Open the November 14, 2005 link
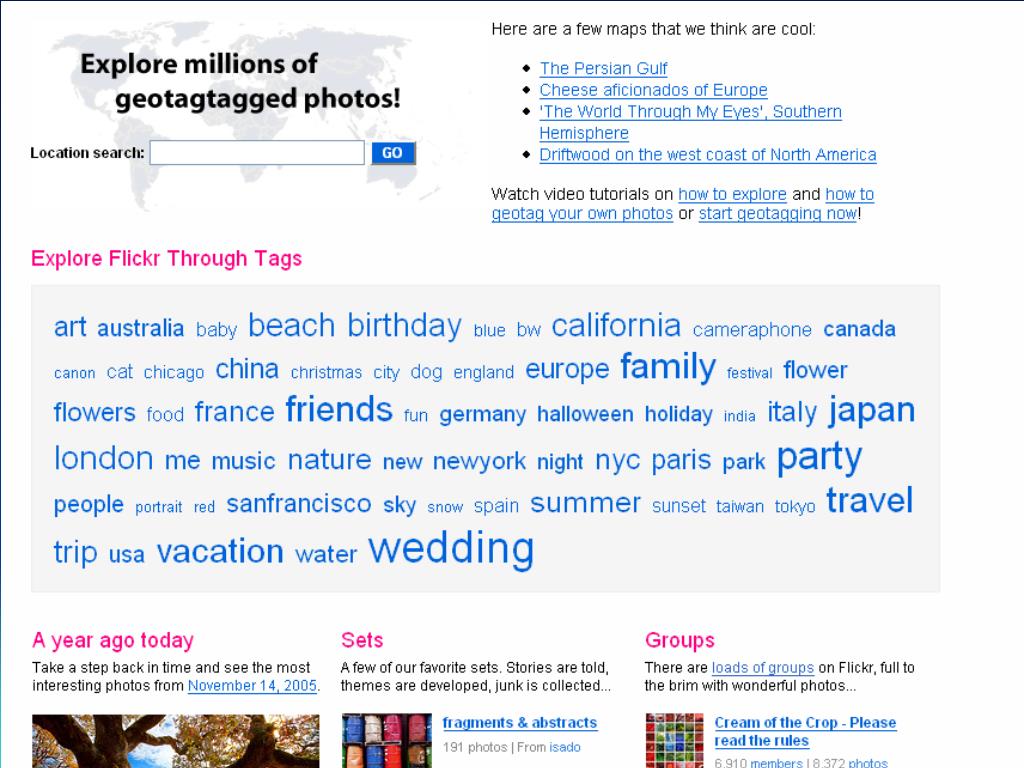This screenshot has width=1024, height=768. click(x=252, y=686)
